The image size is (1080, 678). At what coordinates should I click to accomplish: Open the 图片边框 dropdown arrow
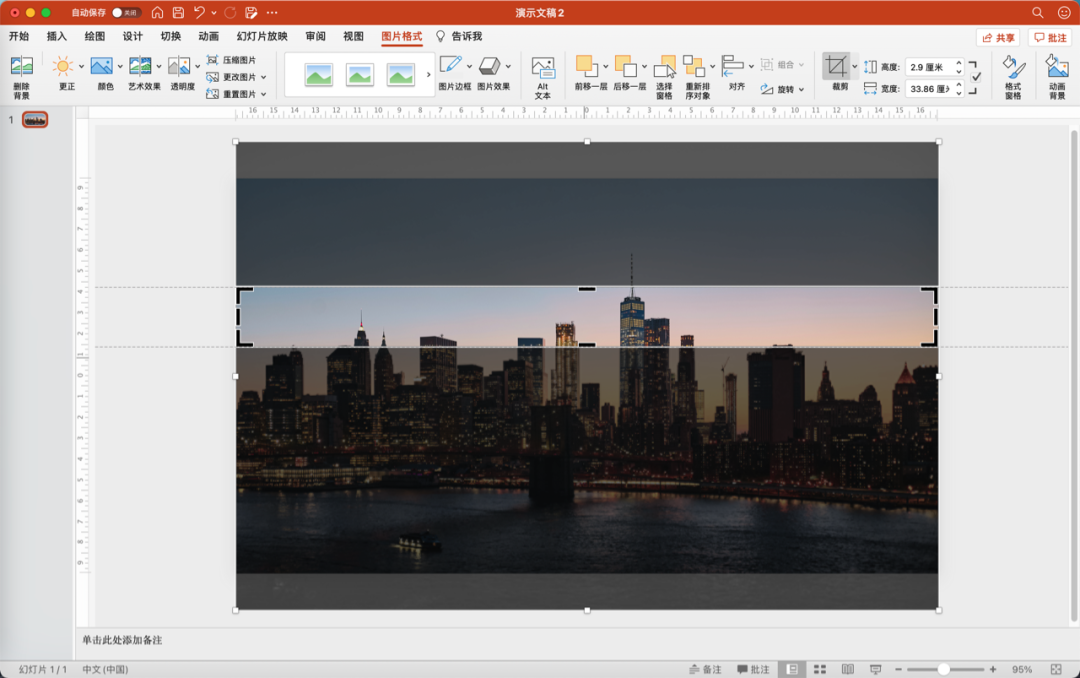[x=469, y=67]
